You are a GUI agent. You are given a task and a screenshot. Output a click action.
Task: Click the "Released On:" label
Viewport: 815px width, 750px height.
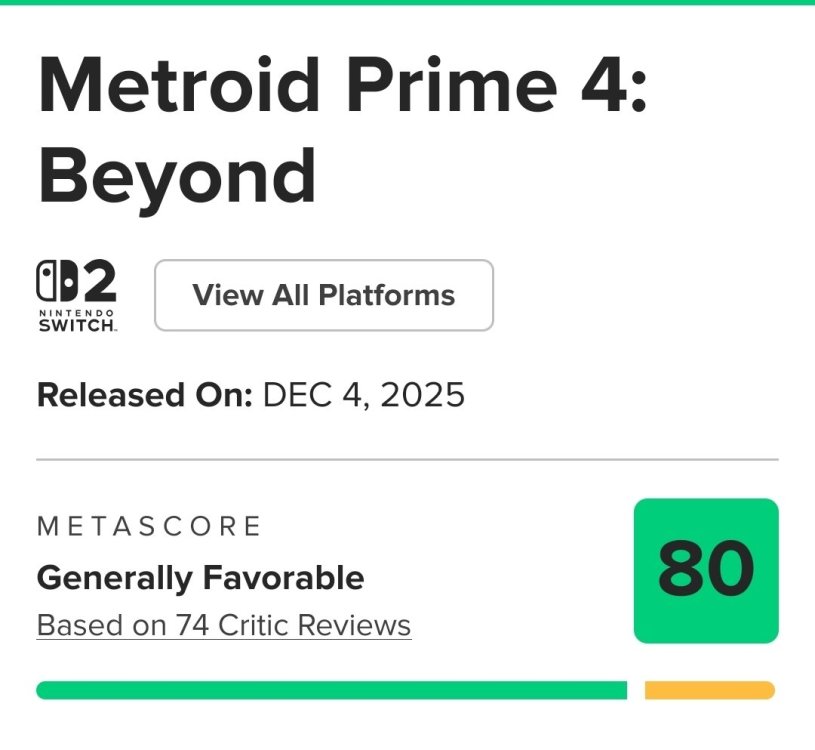coord(145,395)
